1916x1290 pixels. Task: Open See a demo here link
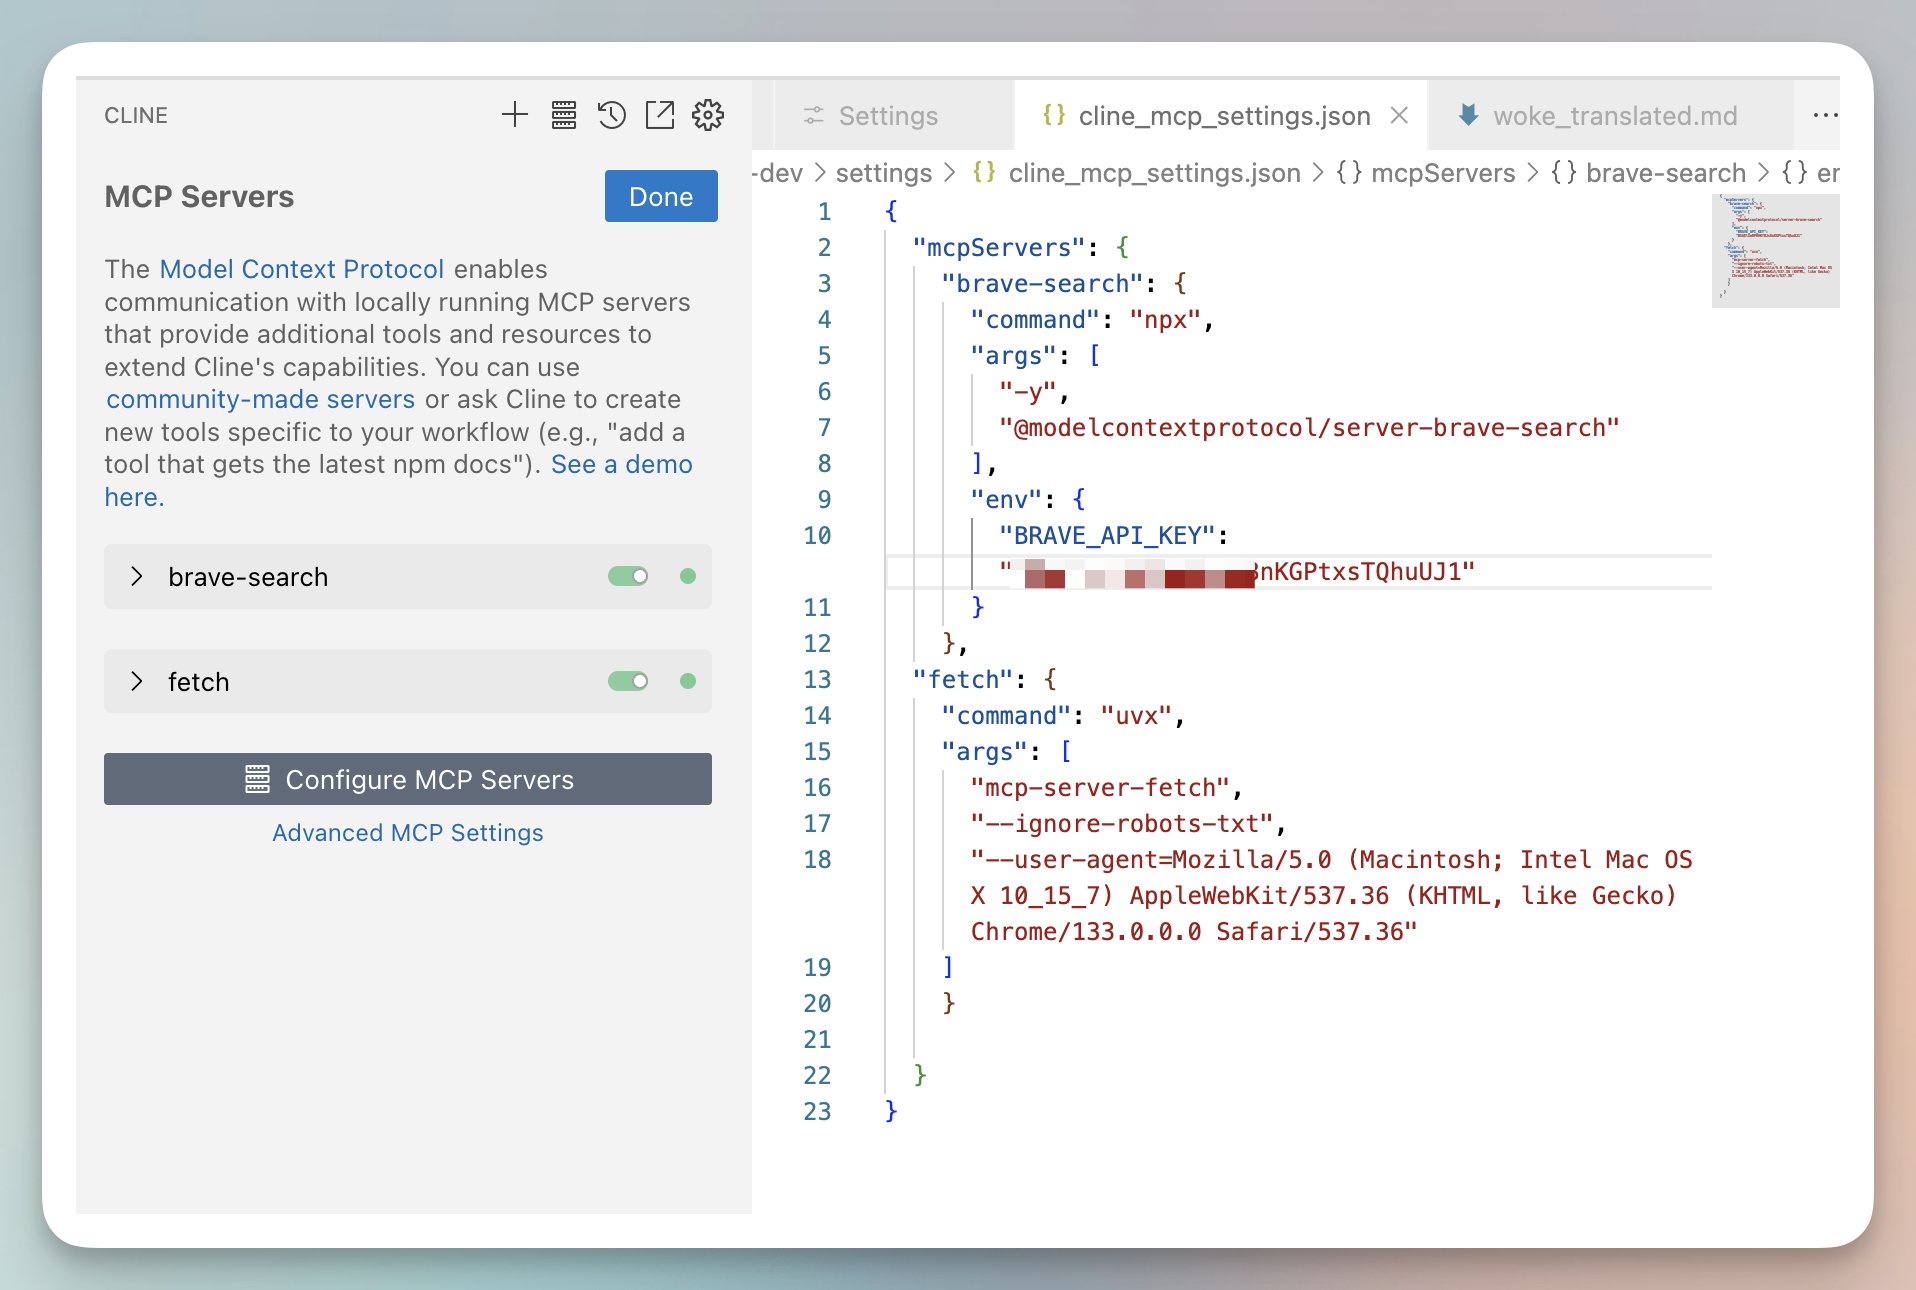(x=621, y=465)
